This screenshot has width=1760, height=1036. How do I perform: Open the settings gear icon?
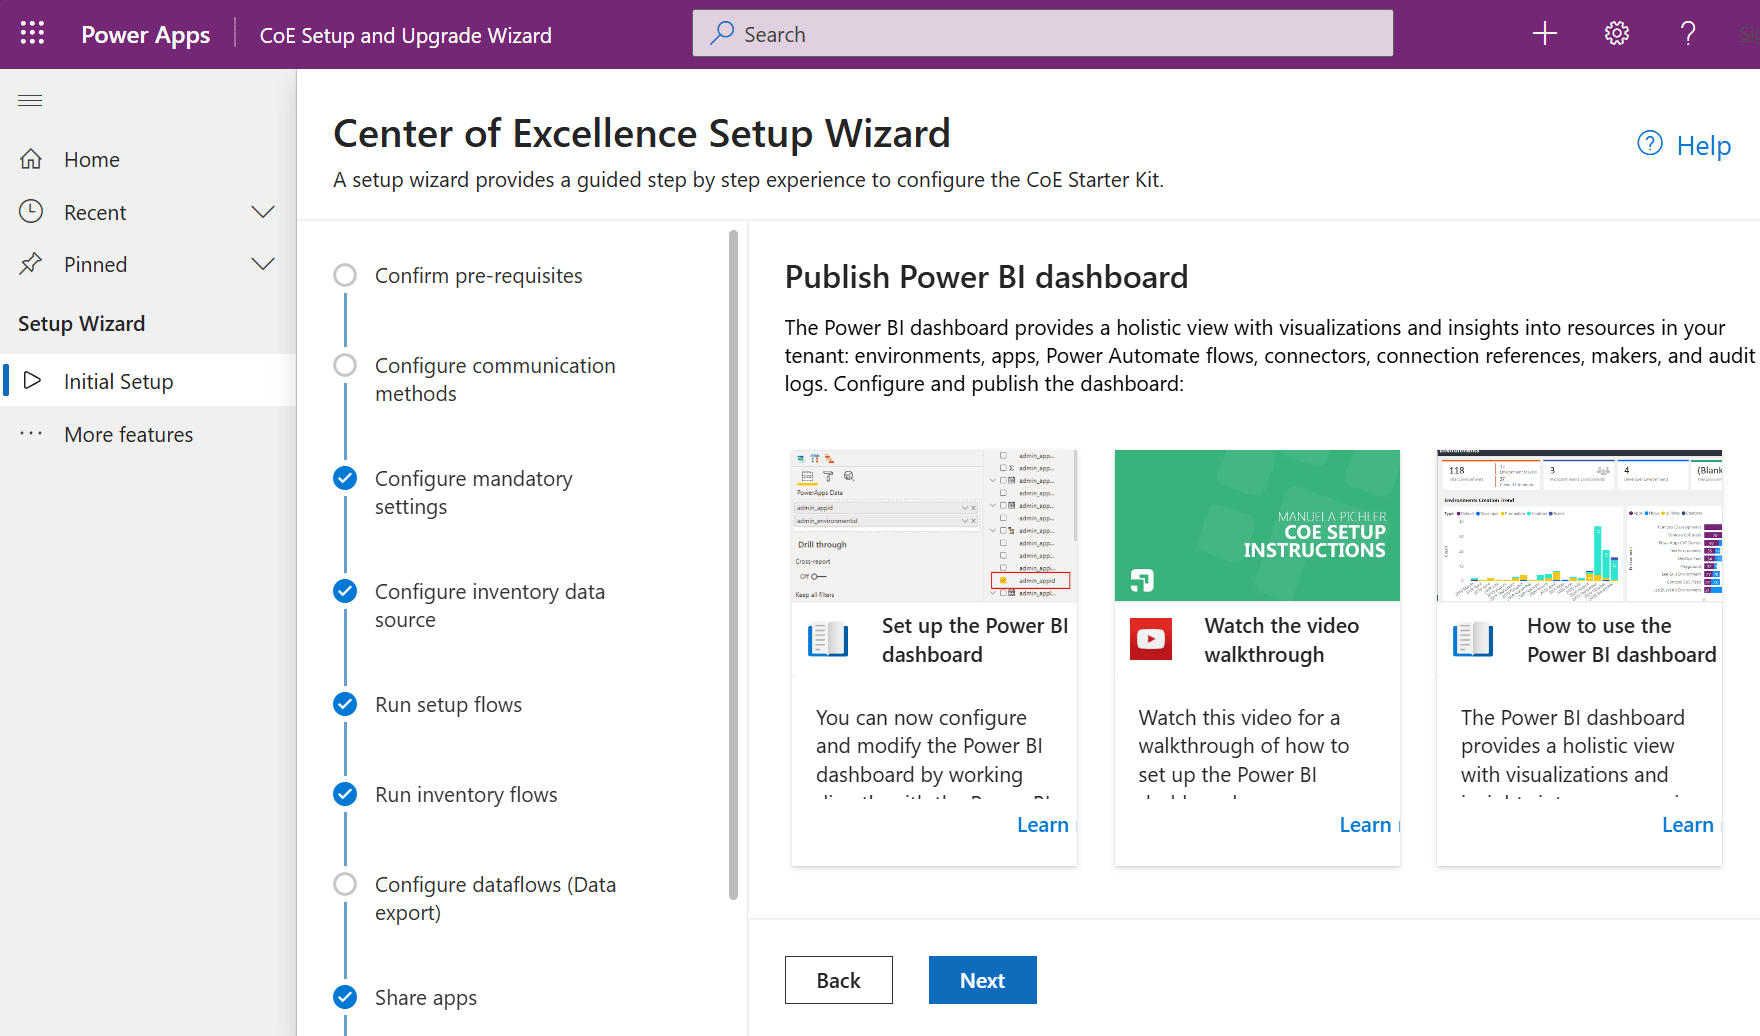pos(1617,34)
